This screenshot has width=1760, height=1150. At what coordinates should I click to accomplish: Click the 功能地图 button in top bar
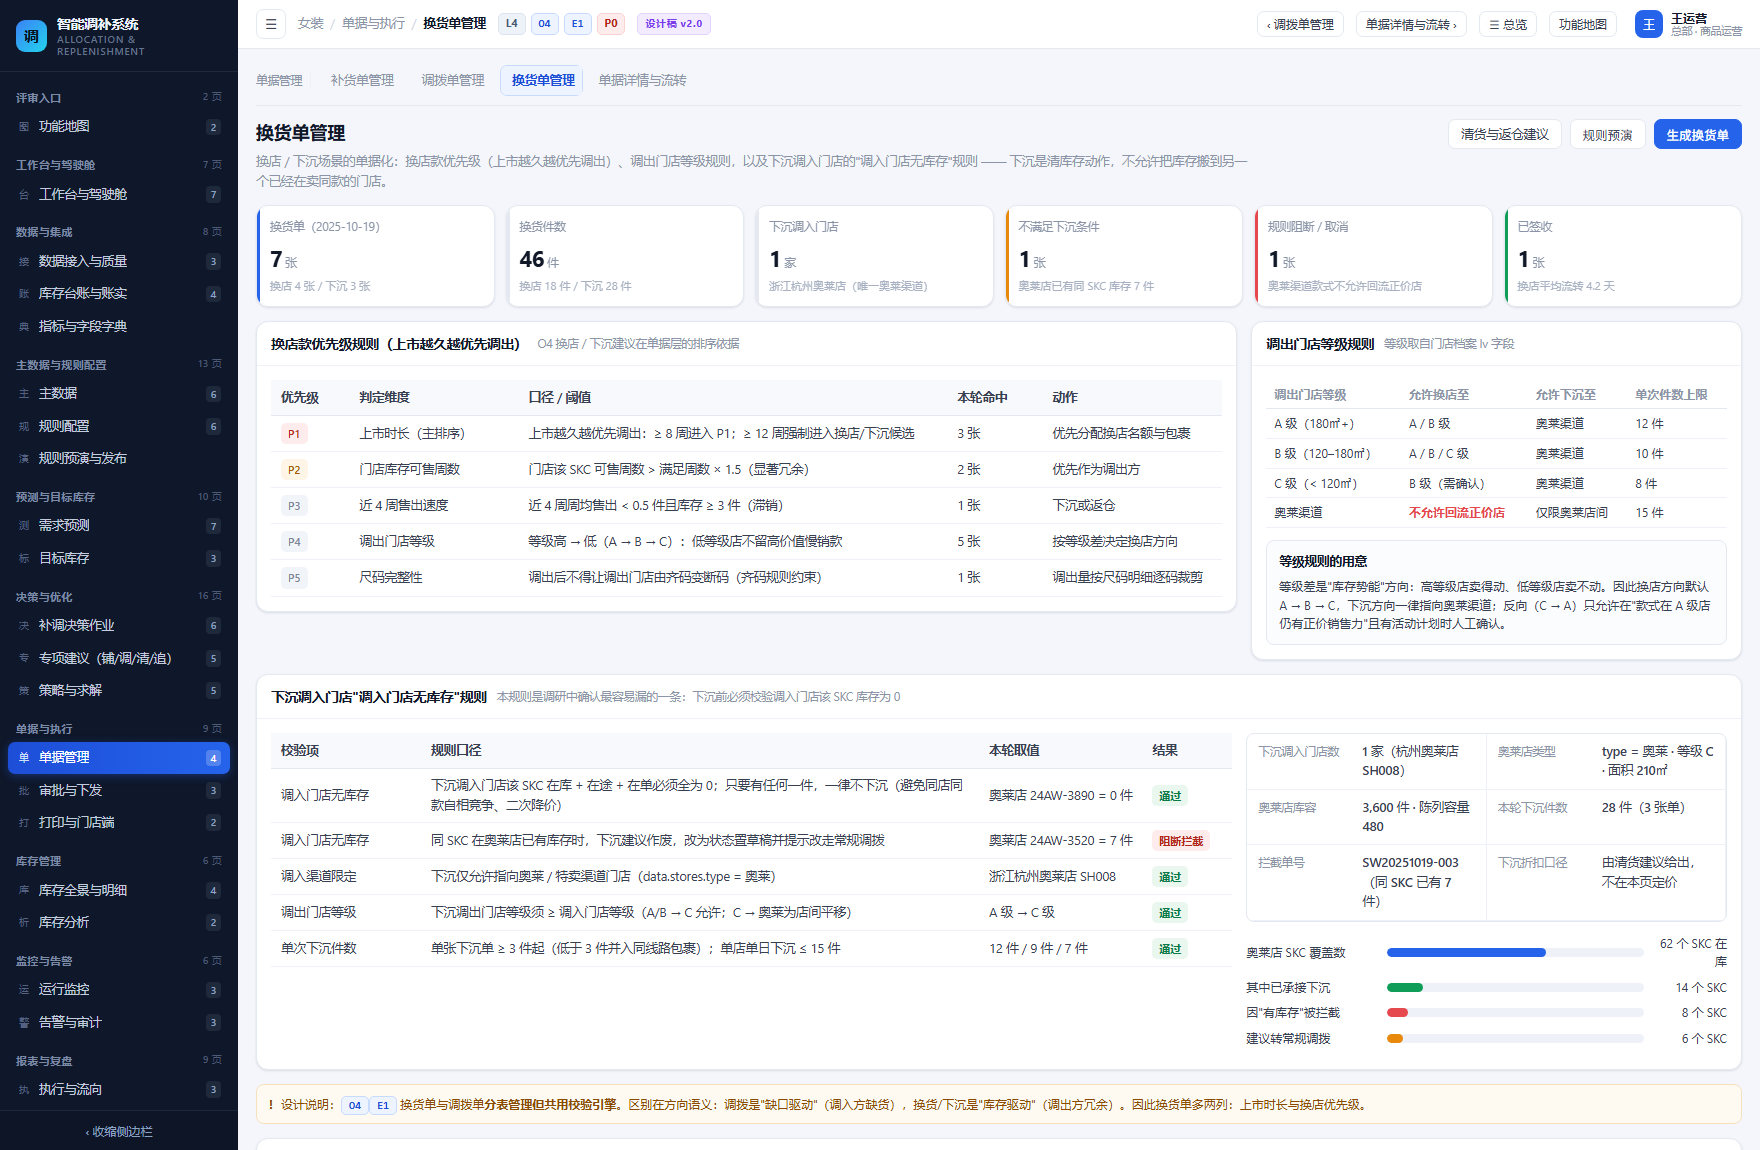tap(1582, 24)
